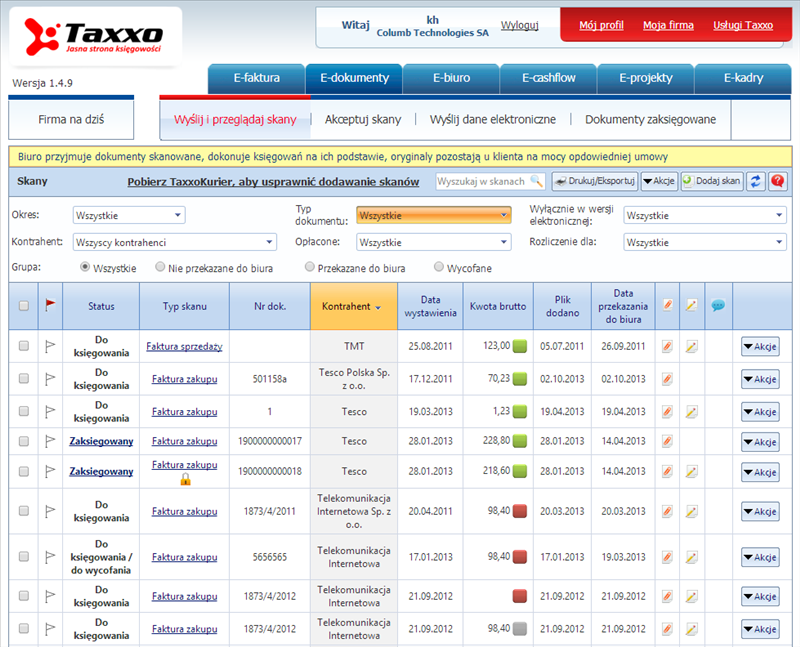This screenshot has width=800, height=647.
Task: Switch to the E-faktura tab
Action: [257, 78]
